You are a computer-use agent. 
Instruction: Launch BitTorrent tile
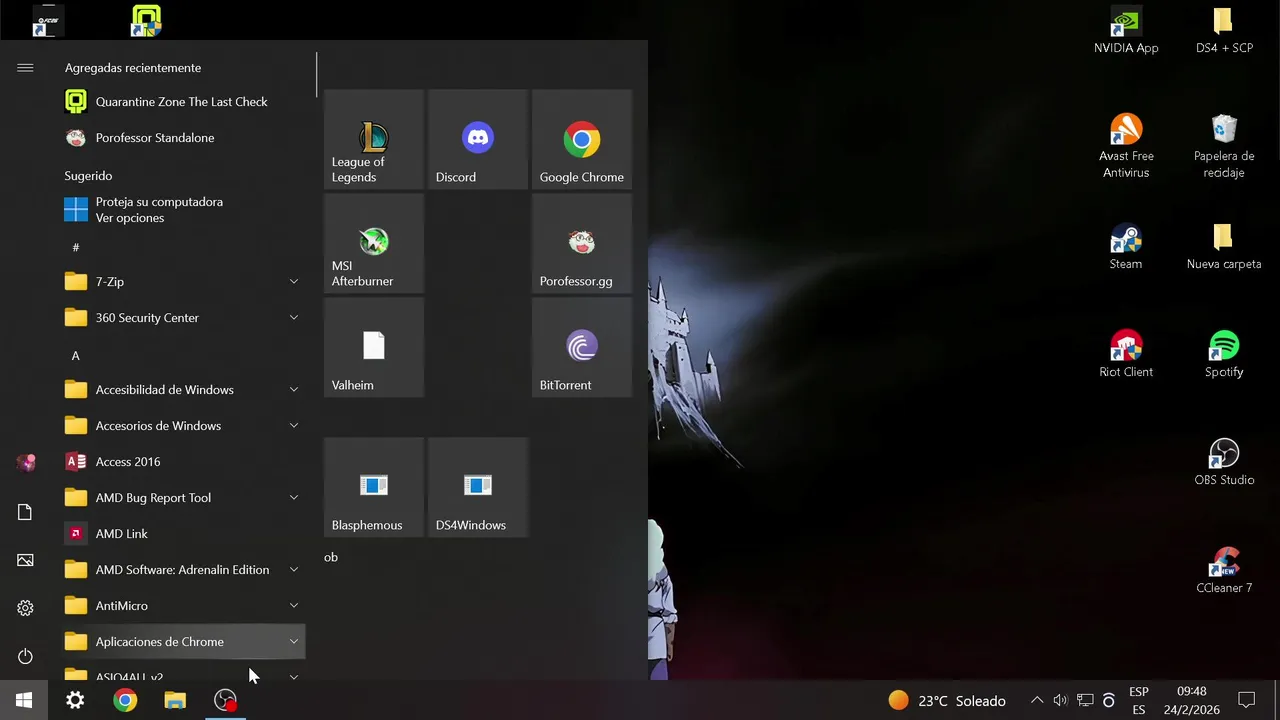coord(582,347)
